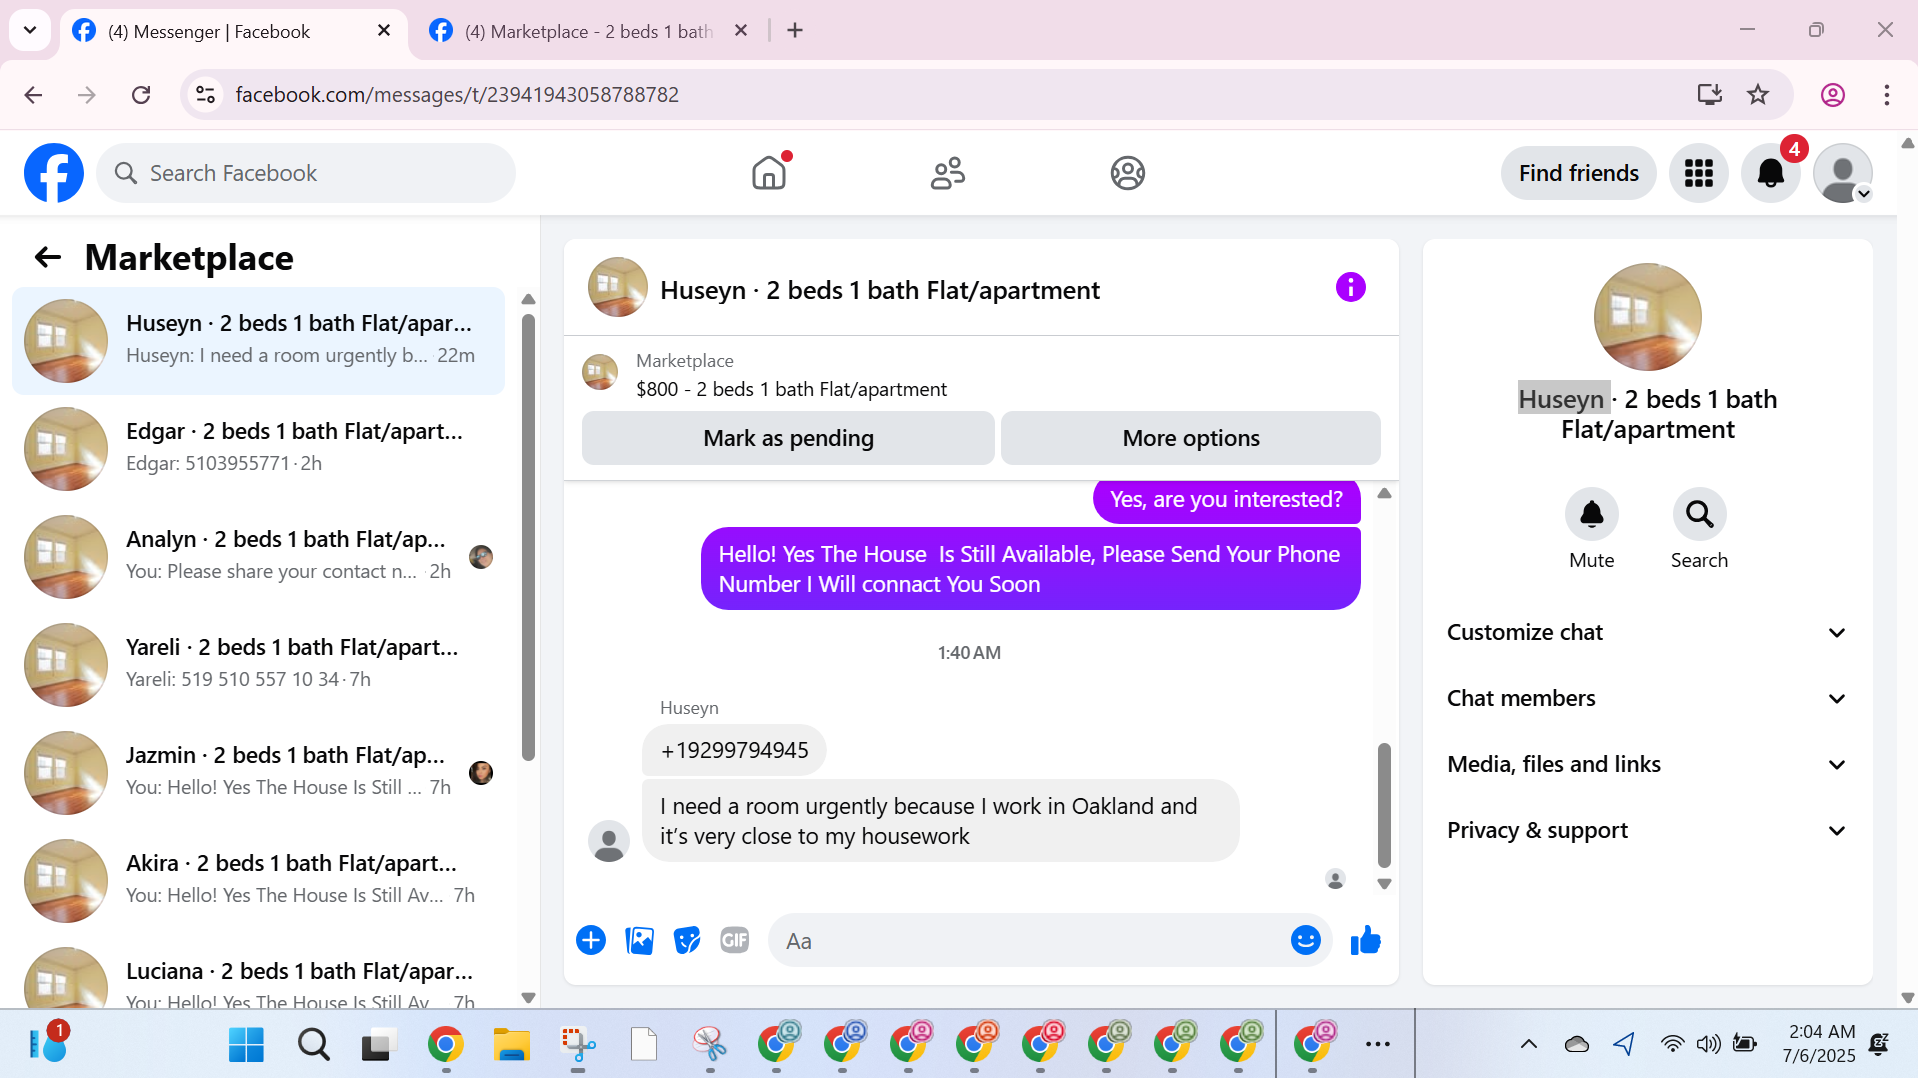Open the Groups icon in top navigation
1918x1078 pixels.
click(1127, 173)
